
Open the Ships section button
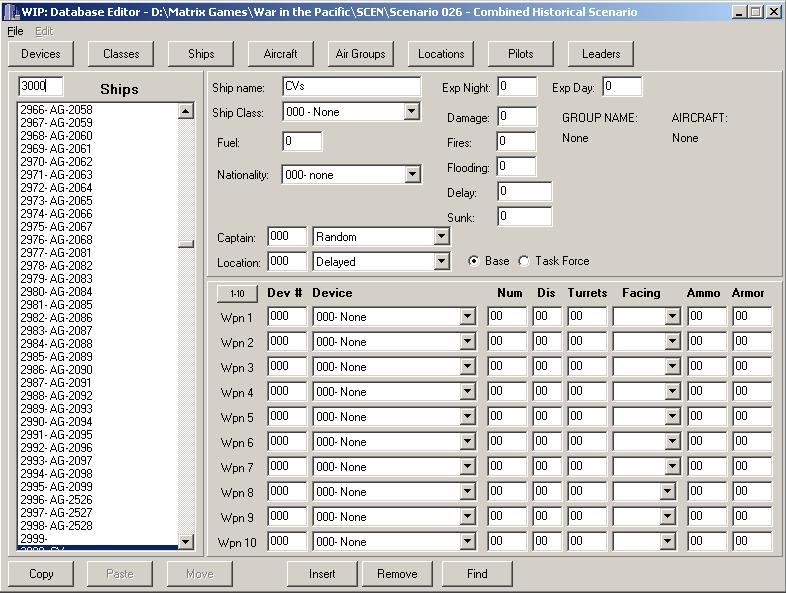[x=201, y=54]
